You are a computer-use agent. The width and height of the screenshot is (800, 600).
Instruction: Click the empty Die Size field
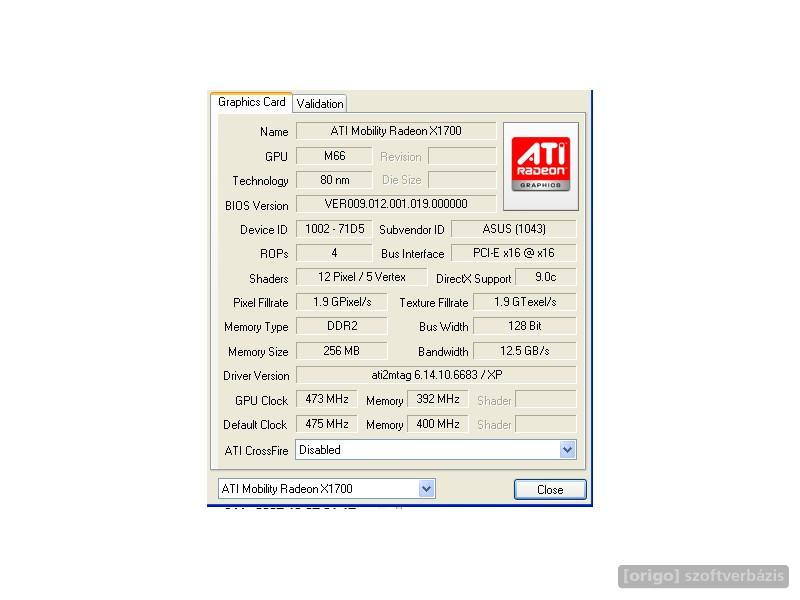[462, 180]
